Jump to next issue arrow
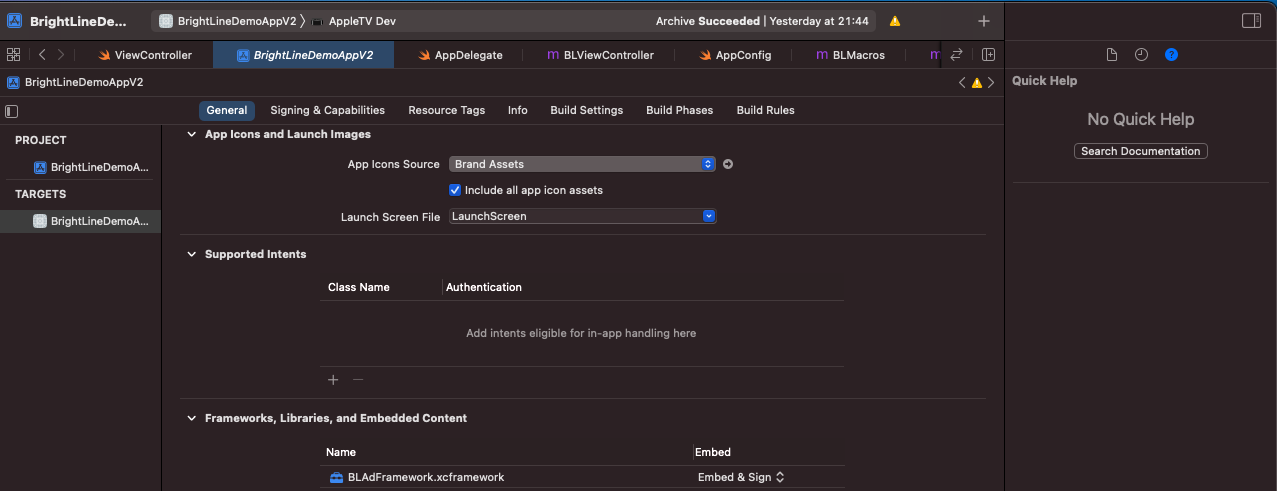The width and height of the screenshot is (1277, 491). point(992,82)
